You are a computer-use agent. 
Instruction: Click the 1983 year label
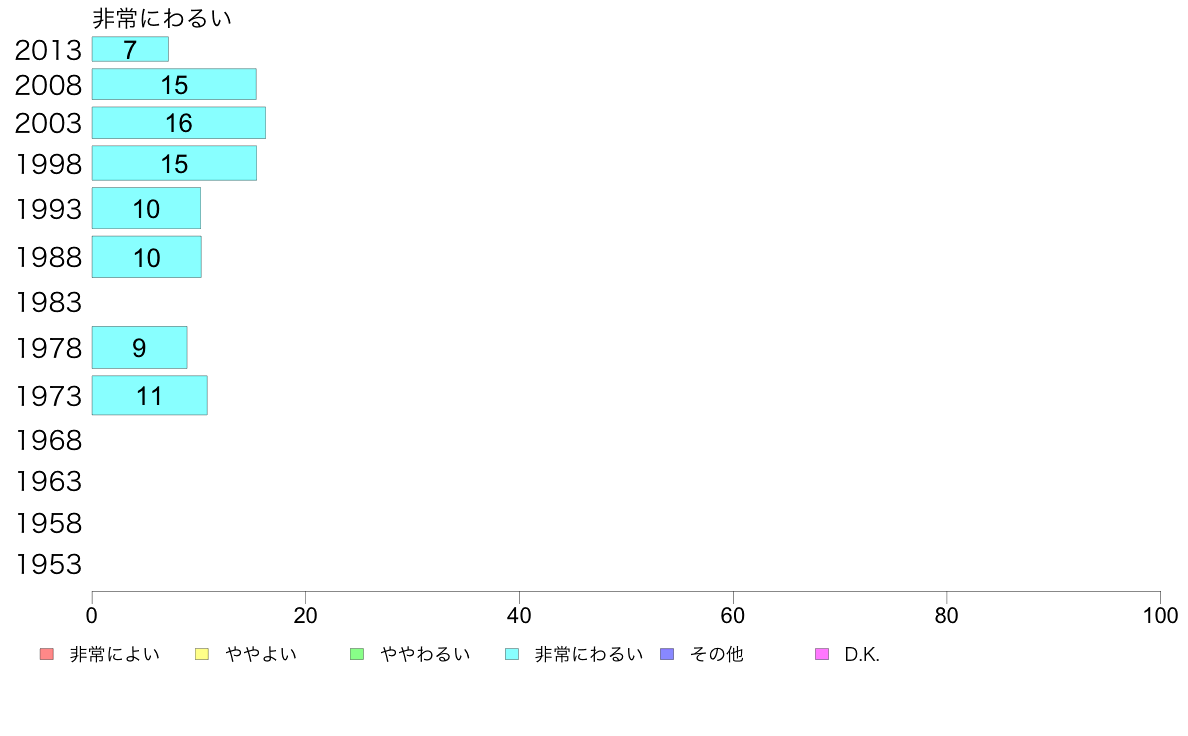(x=48, y=302)
